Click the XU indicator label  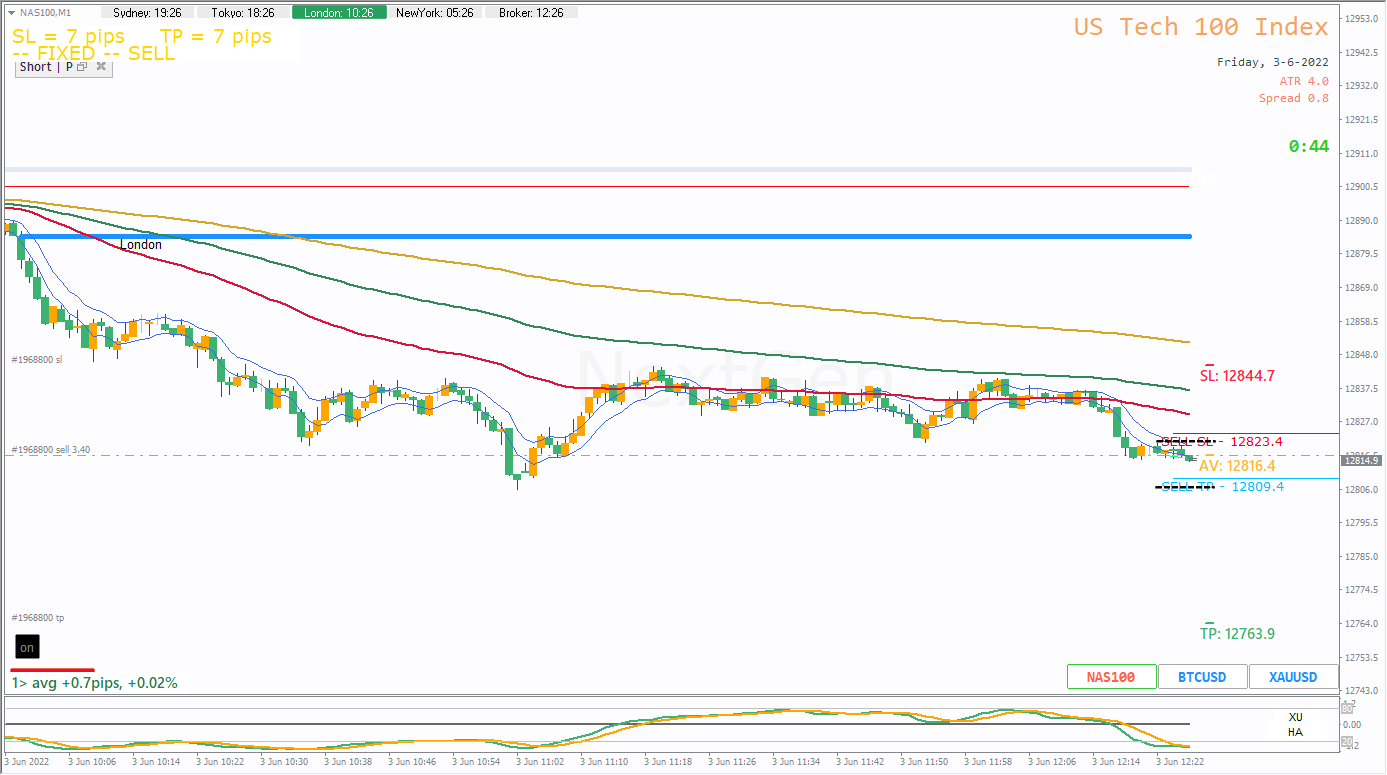(1296, 717)
